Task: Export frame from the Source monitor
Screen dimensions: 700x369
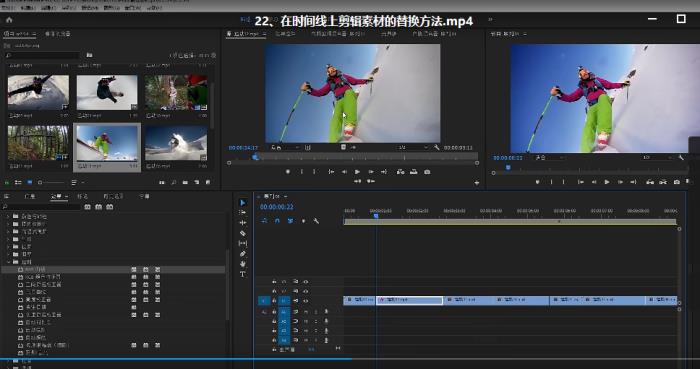Action: point(427,172)
